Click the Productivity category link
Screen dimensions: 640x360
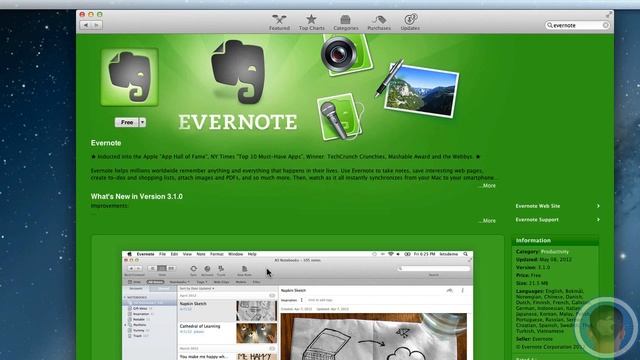click(x=555, y=252)
